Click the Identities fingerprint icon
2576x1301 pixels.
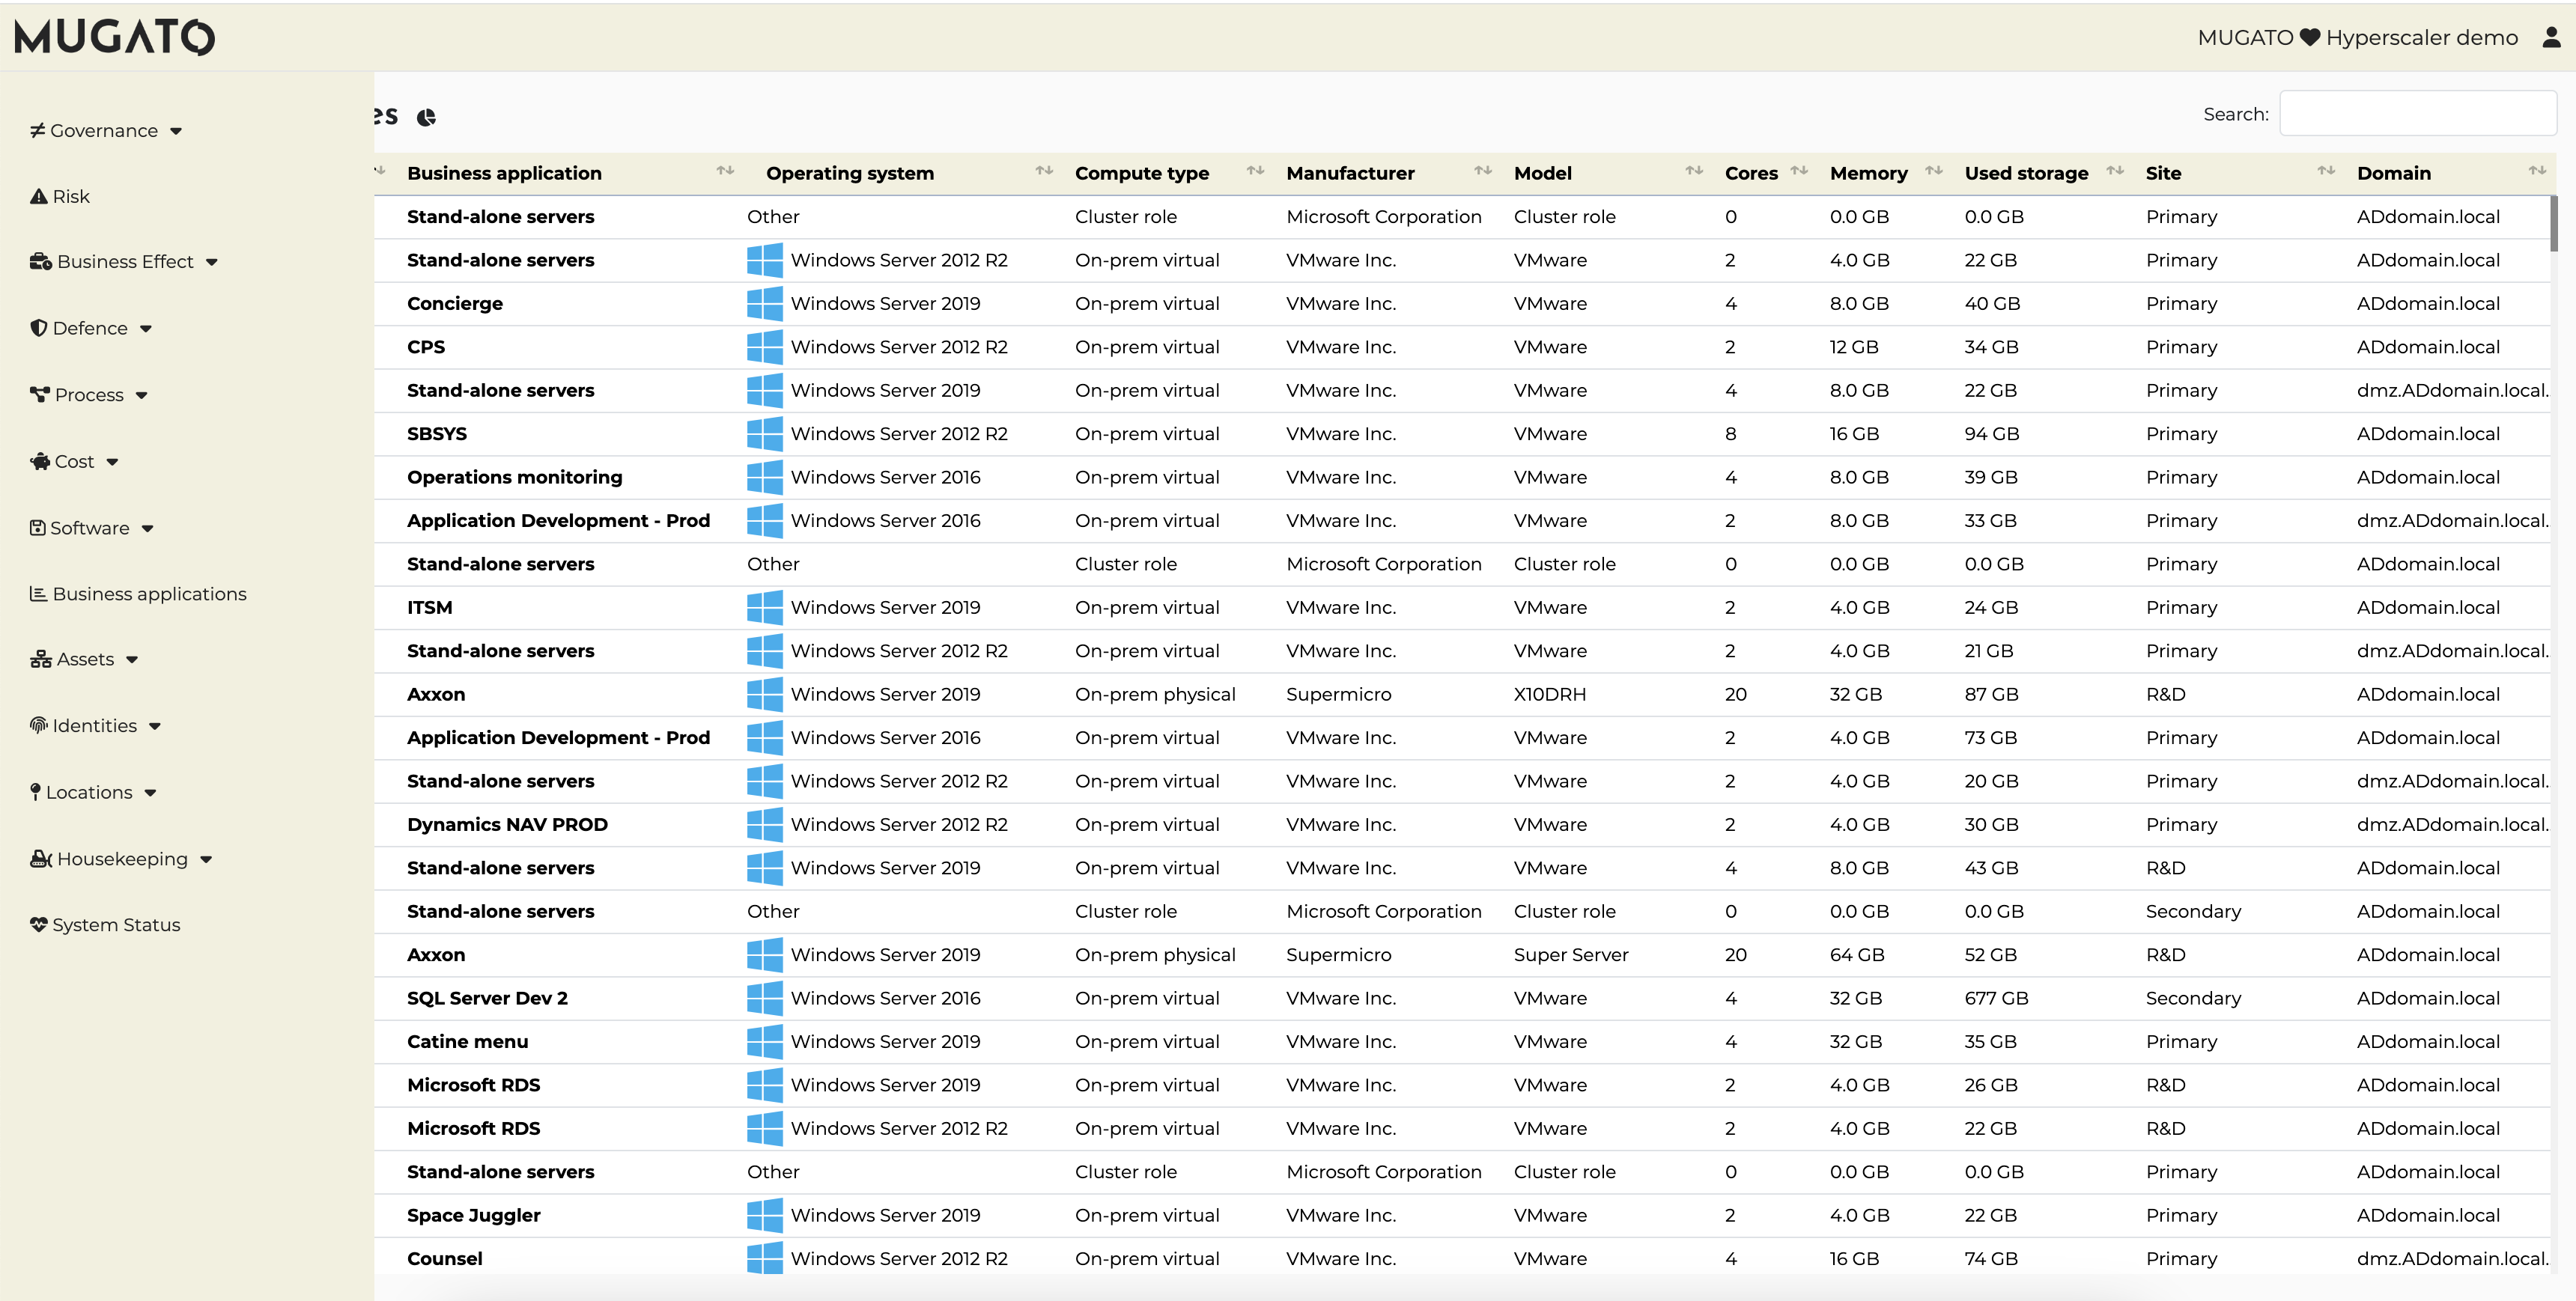39,725
